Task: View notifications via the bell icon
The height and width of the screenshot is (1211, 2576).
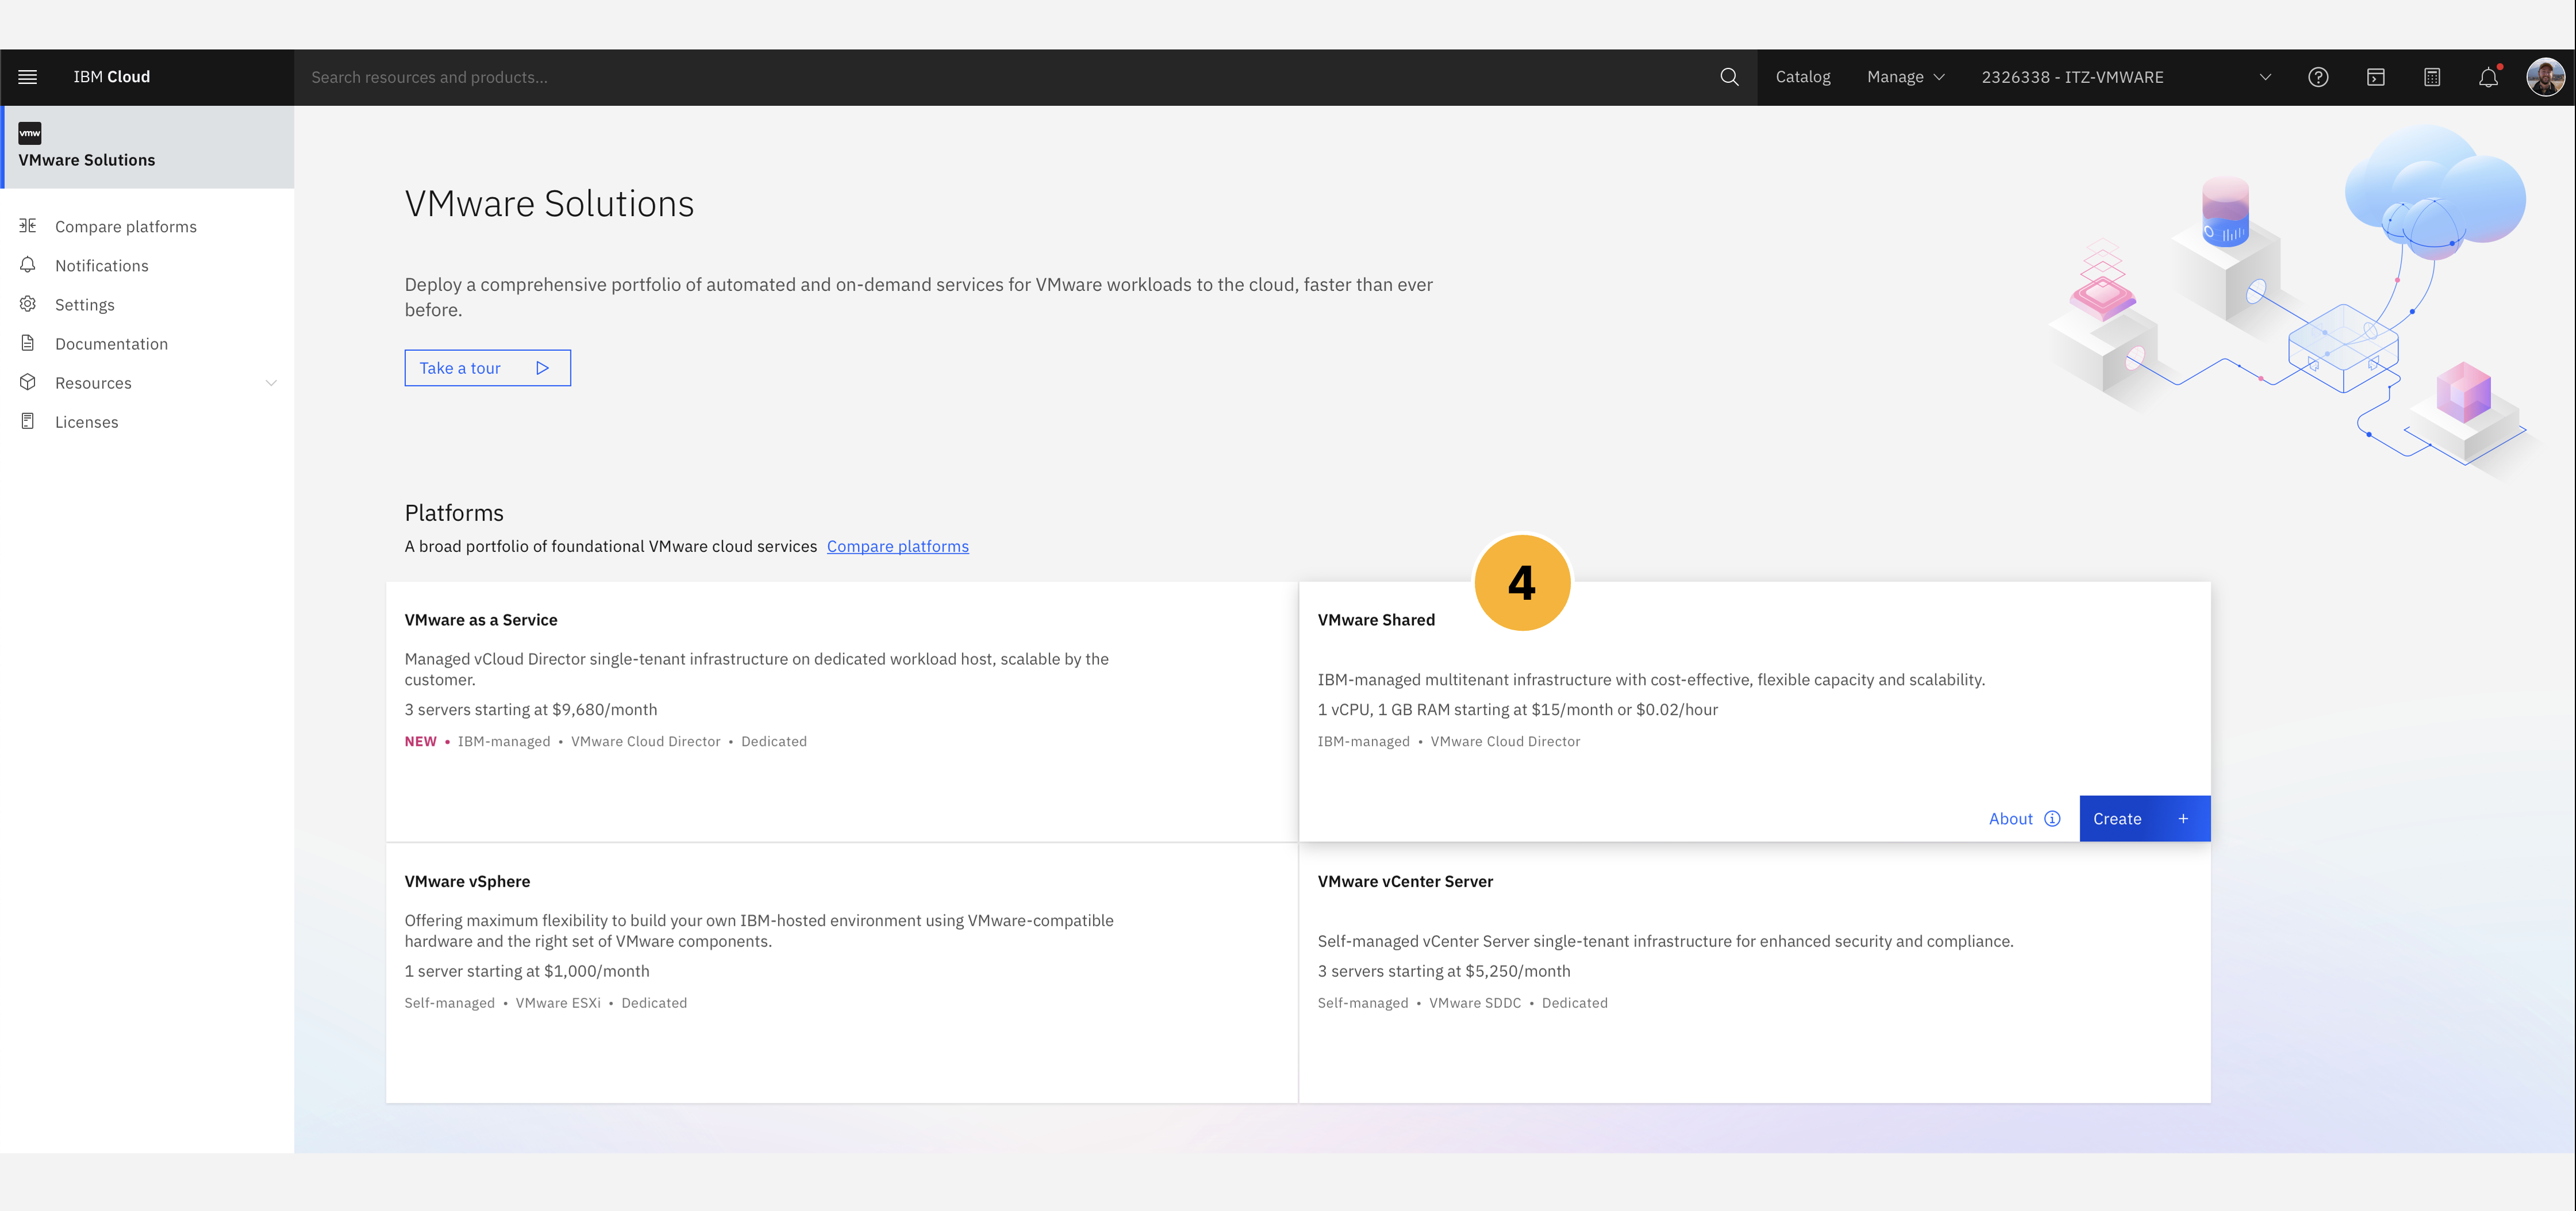Action: pyautogui.click(x=2489, y=76)
